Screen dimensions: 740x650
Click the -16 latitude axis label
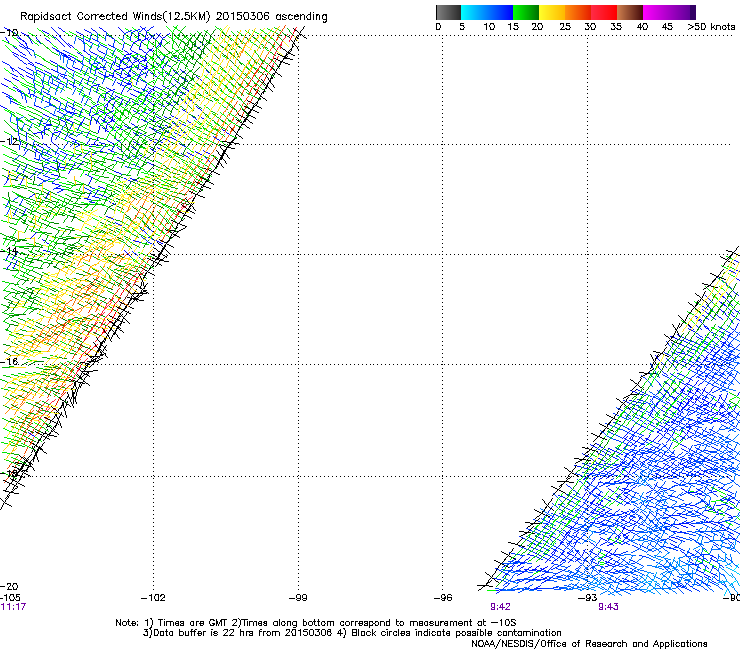(10, 362)
